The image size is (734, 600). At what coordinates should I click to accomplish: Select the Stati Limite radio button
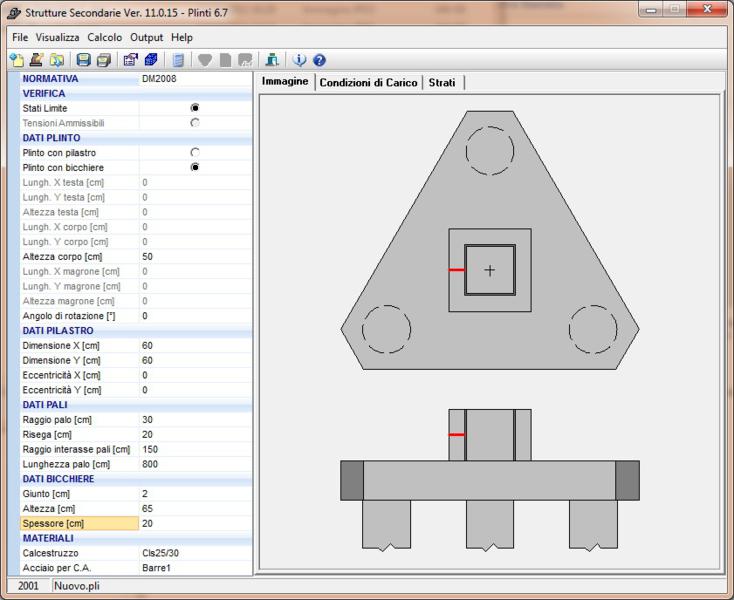(x=195, y=108)
